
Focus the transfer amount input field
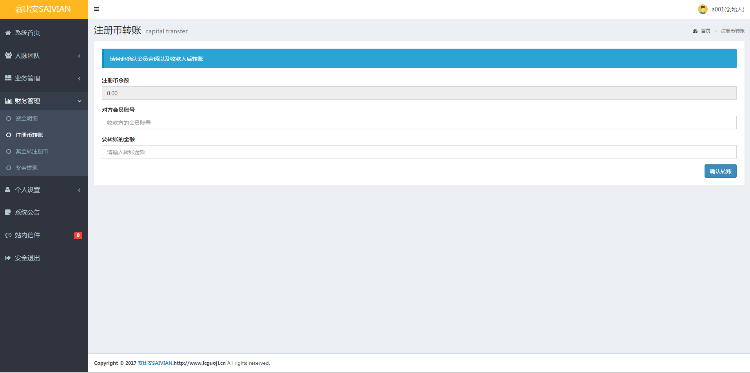(419, 152)
